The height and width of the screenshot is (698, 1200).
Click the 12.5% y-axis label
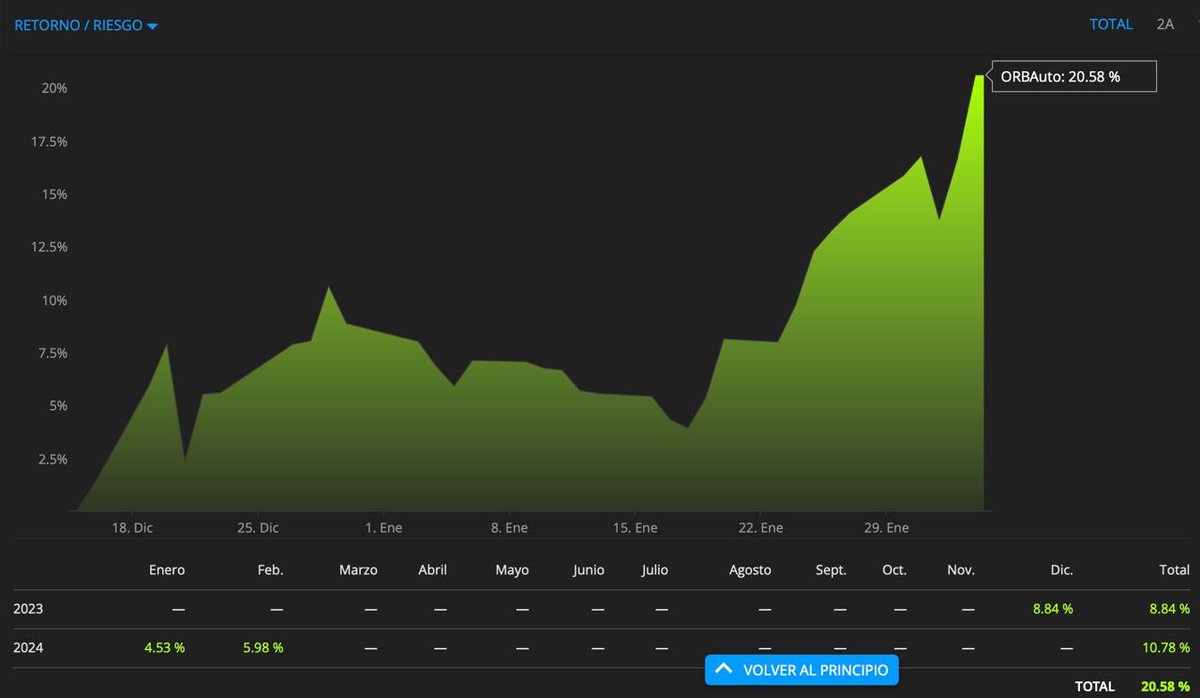click(49, 247)
